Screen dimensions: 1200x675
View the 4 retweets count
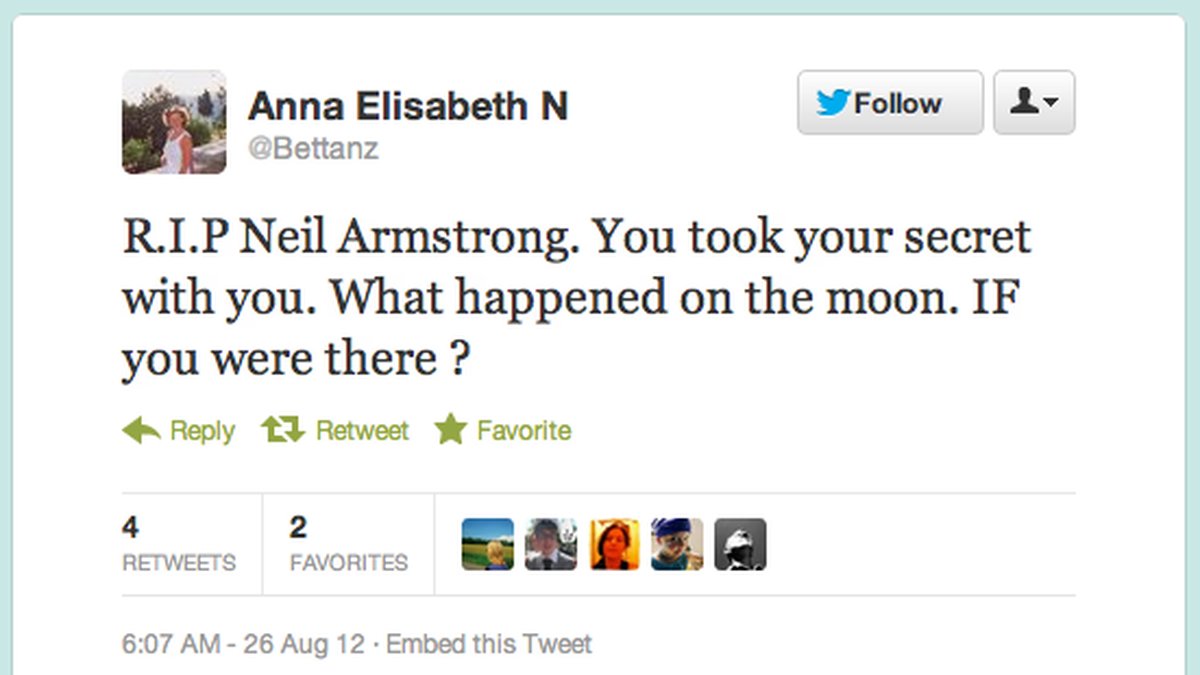pyautogui.click(x=179, y=545)
